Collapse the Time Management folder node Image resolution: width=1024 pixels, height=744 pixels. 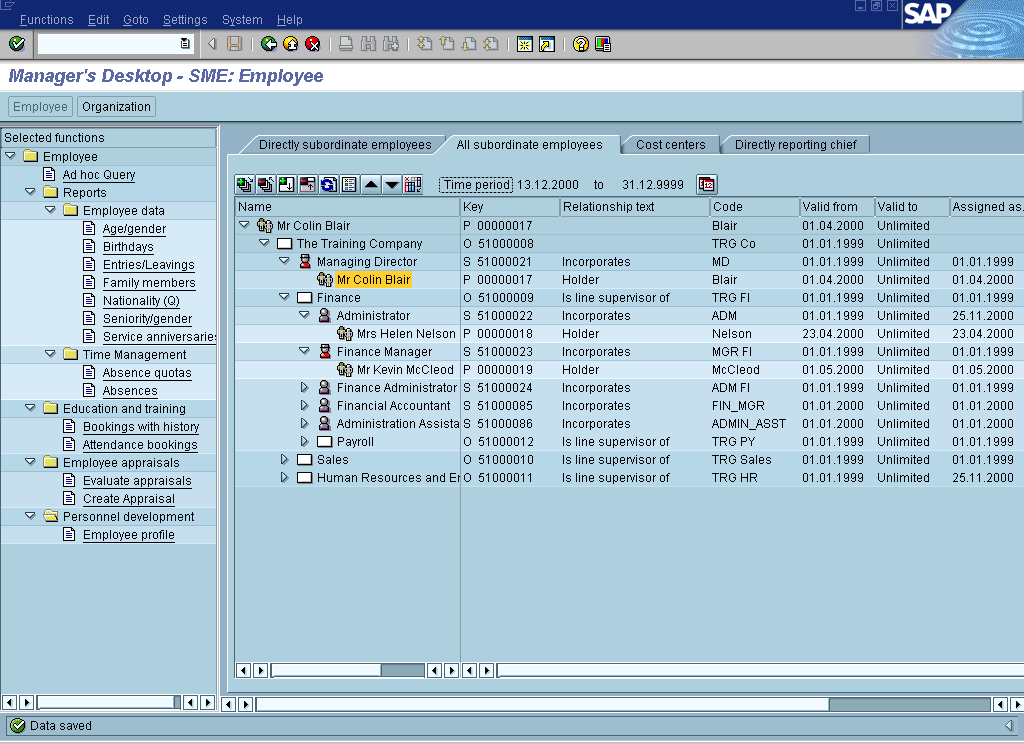point(50,354)
